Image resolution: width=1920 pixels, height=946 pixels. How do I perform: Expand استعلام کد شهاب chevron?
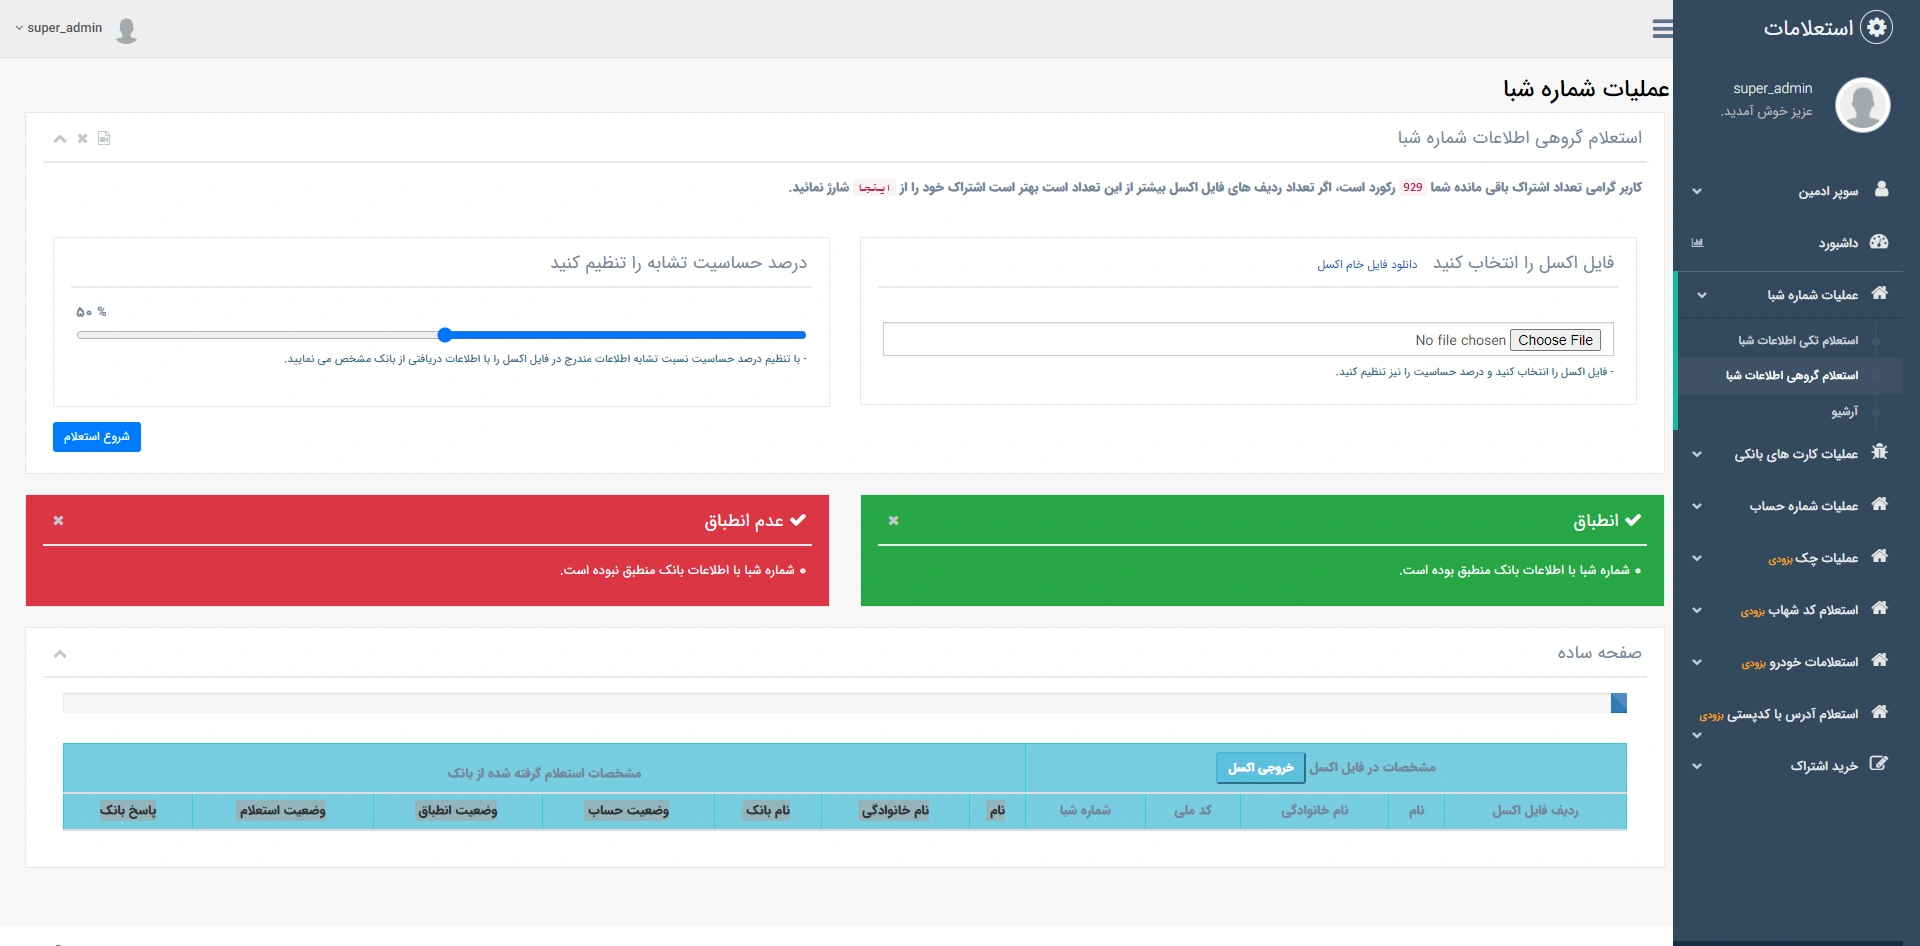click(1697, 610)
